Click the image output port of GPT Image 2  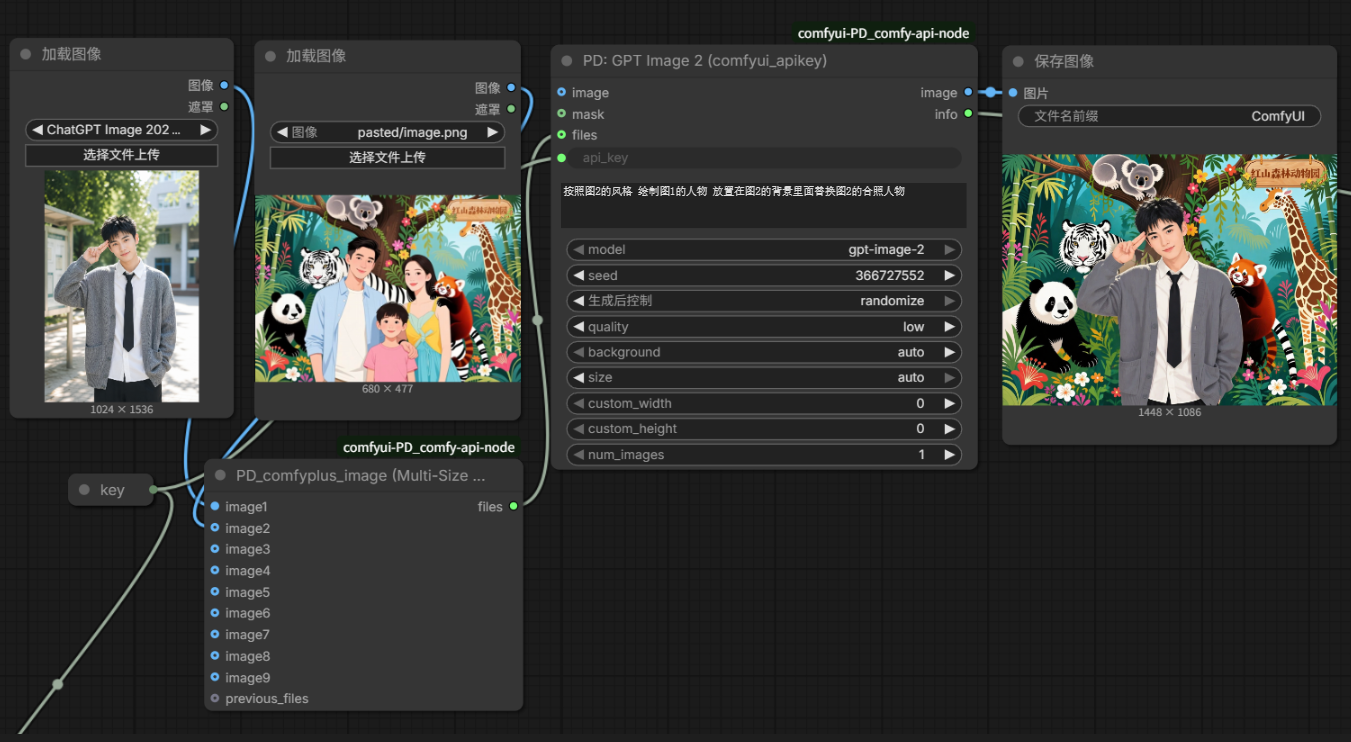click(x=968, y=92)
